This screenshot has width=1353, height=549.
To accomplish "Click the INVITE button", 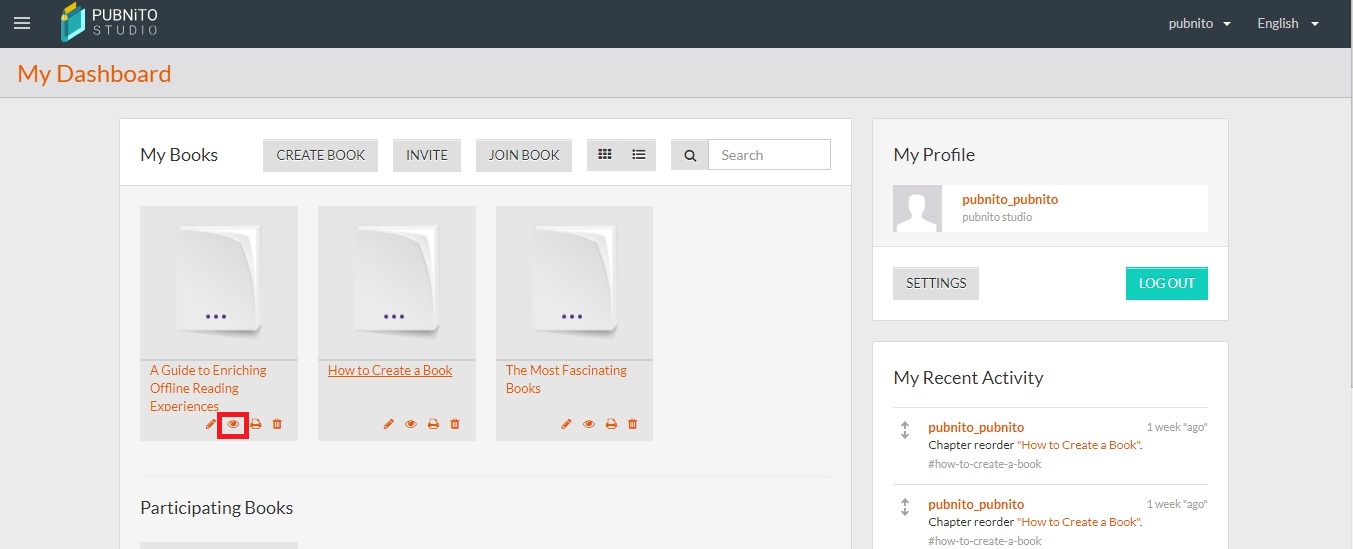I will point(427,155).
